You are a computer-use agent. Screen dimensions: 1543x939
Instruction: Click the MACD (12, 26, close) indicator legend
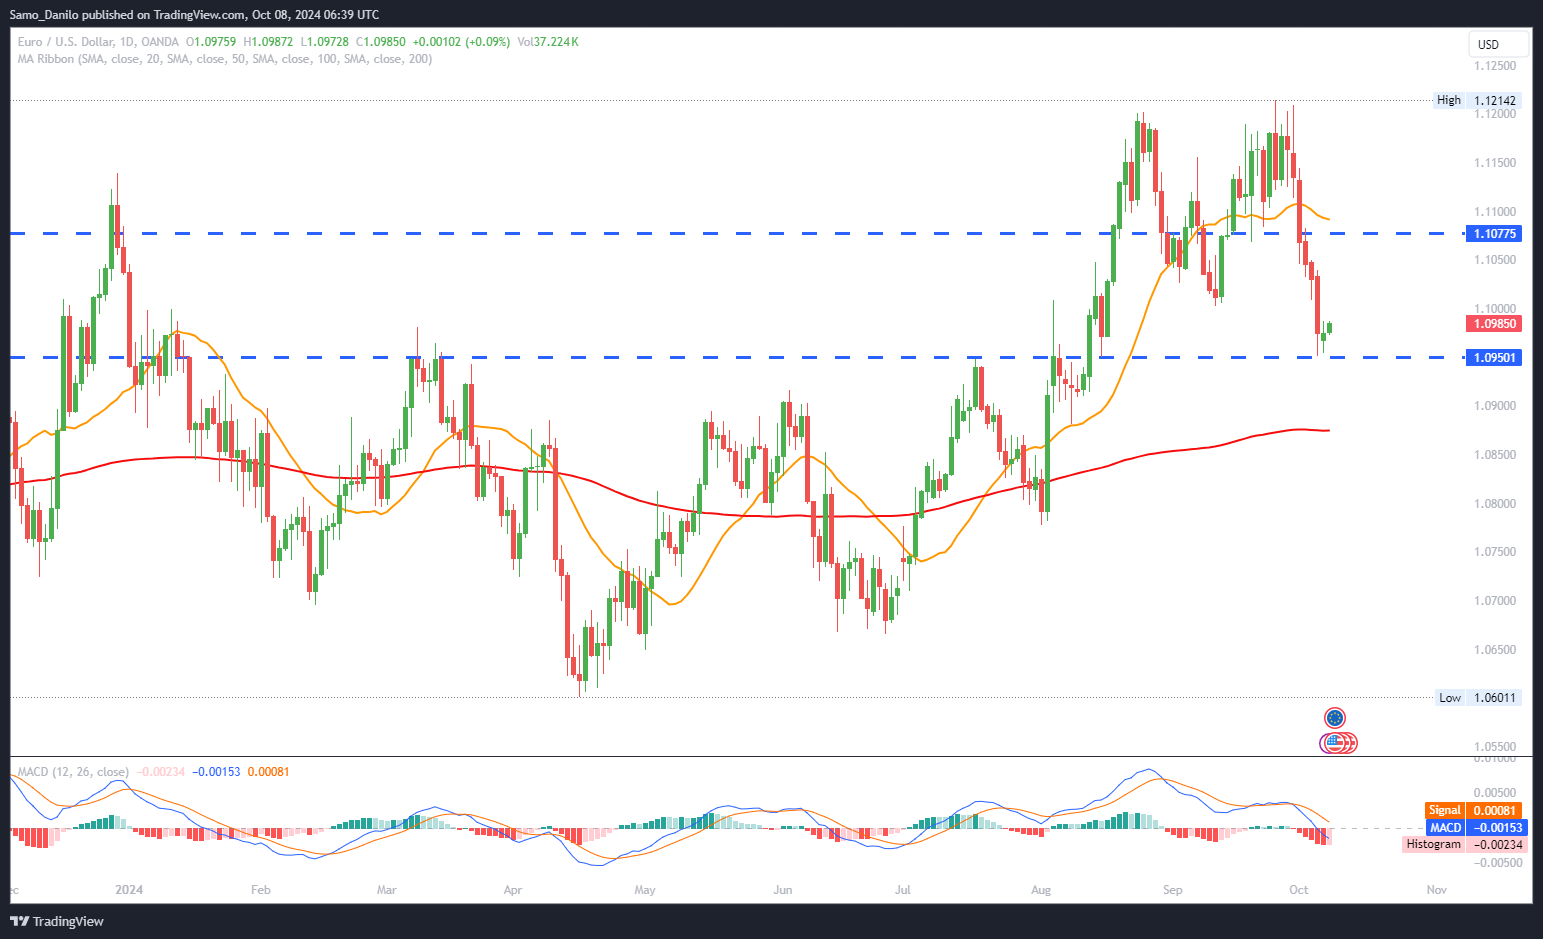pyautogui.click(x=73, y=772)
